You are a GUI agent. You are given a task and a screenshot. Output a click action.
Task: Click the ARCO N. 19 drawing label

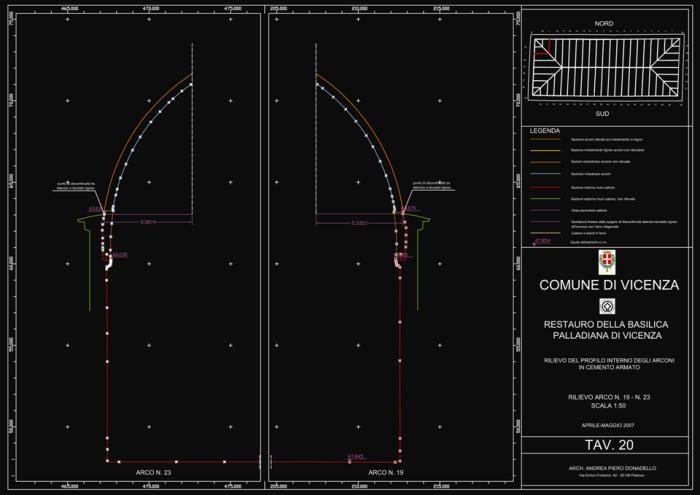(386, 469)
